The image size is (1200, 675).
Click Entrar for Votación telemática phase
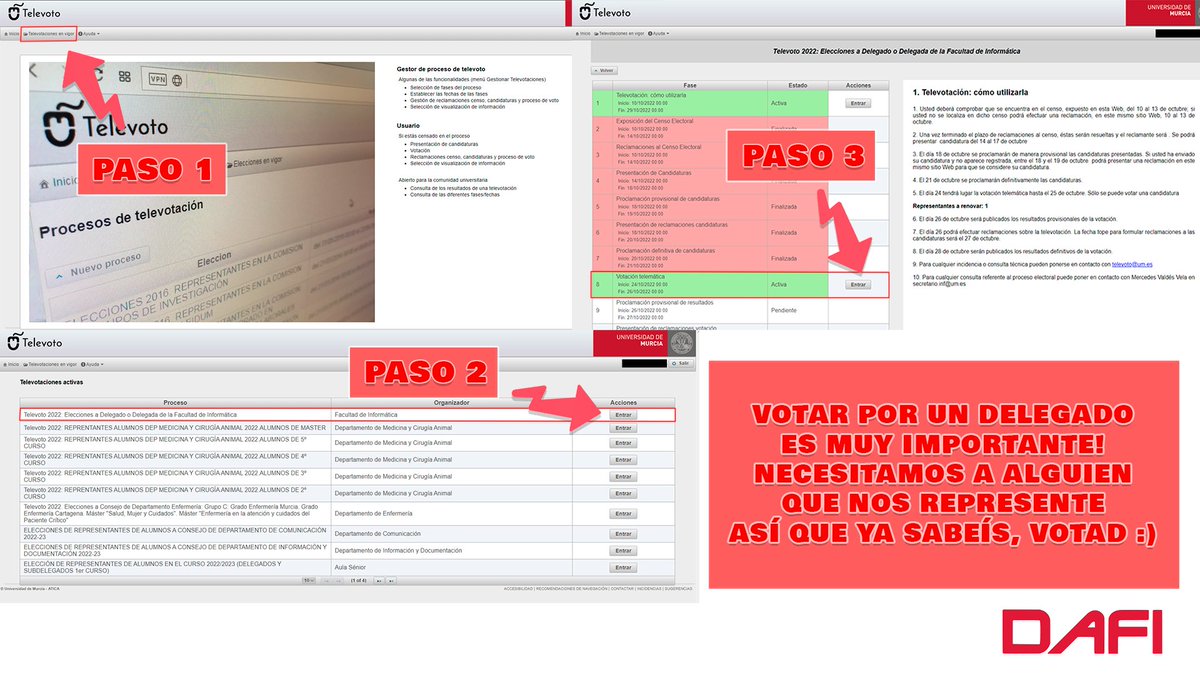[x=857, y=285]
